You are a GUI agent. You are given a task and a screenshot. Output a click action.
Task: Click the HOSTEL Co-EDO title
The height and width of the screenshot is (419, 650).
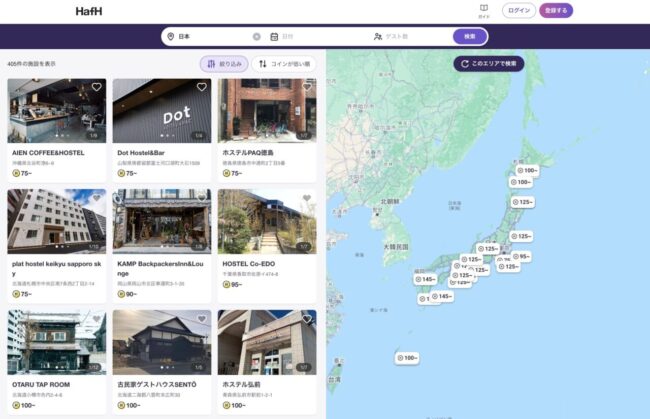[249, 264]
